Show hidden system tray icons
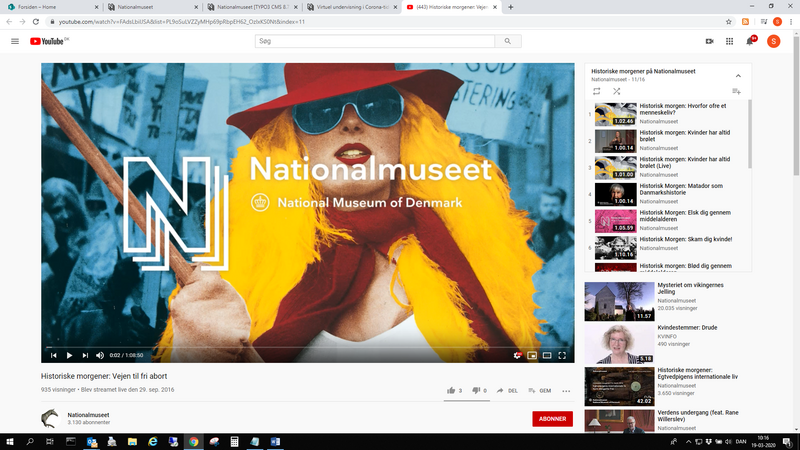This screenshot has height=450, width=800. (688, 442)
